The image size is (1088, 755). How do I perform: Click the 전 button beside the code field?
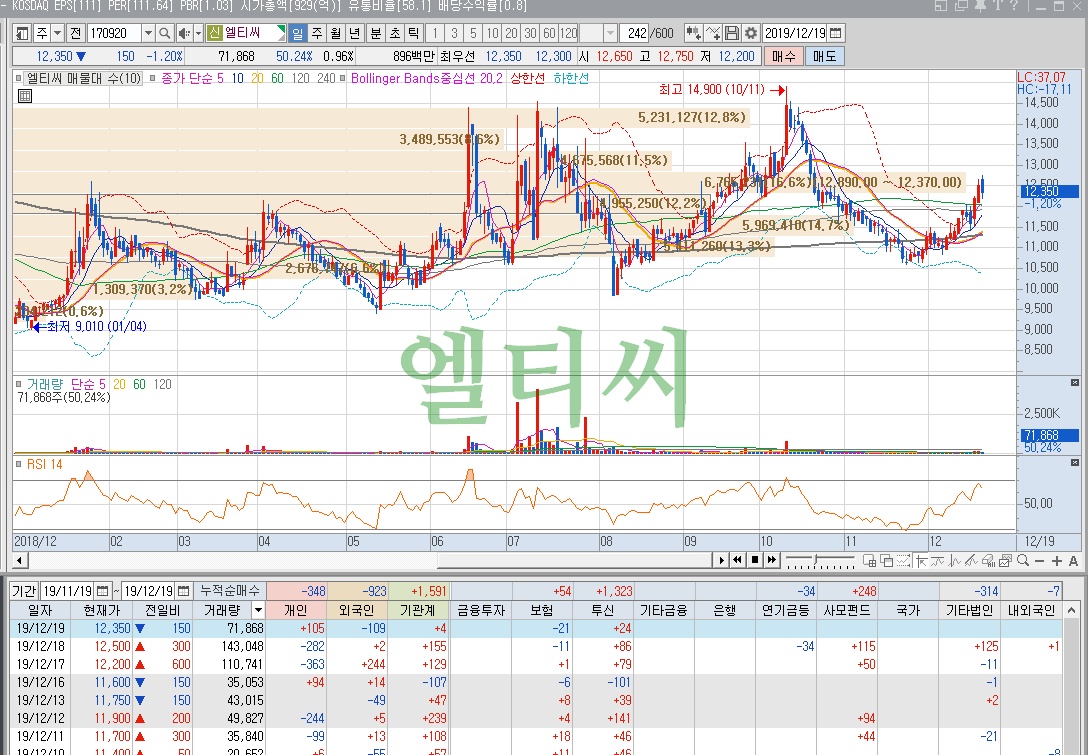click(76, 33)
